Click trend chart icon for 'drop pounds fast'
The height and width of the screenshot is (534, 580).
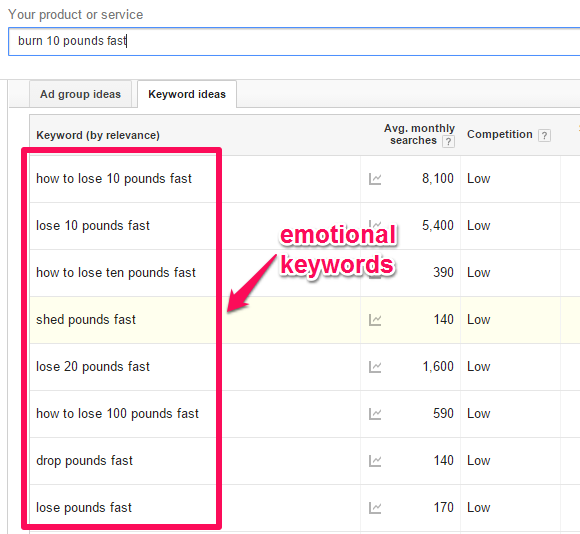click(x=375, y=461)
